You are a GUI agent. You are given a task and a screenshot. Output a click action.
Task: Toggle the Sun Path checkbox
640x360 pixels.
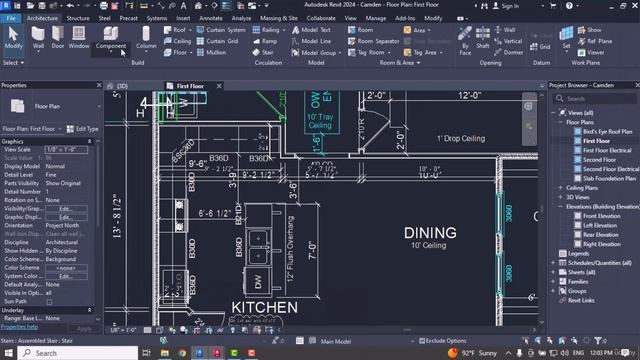tap(49, 302)
